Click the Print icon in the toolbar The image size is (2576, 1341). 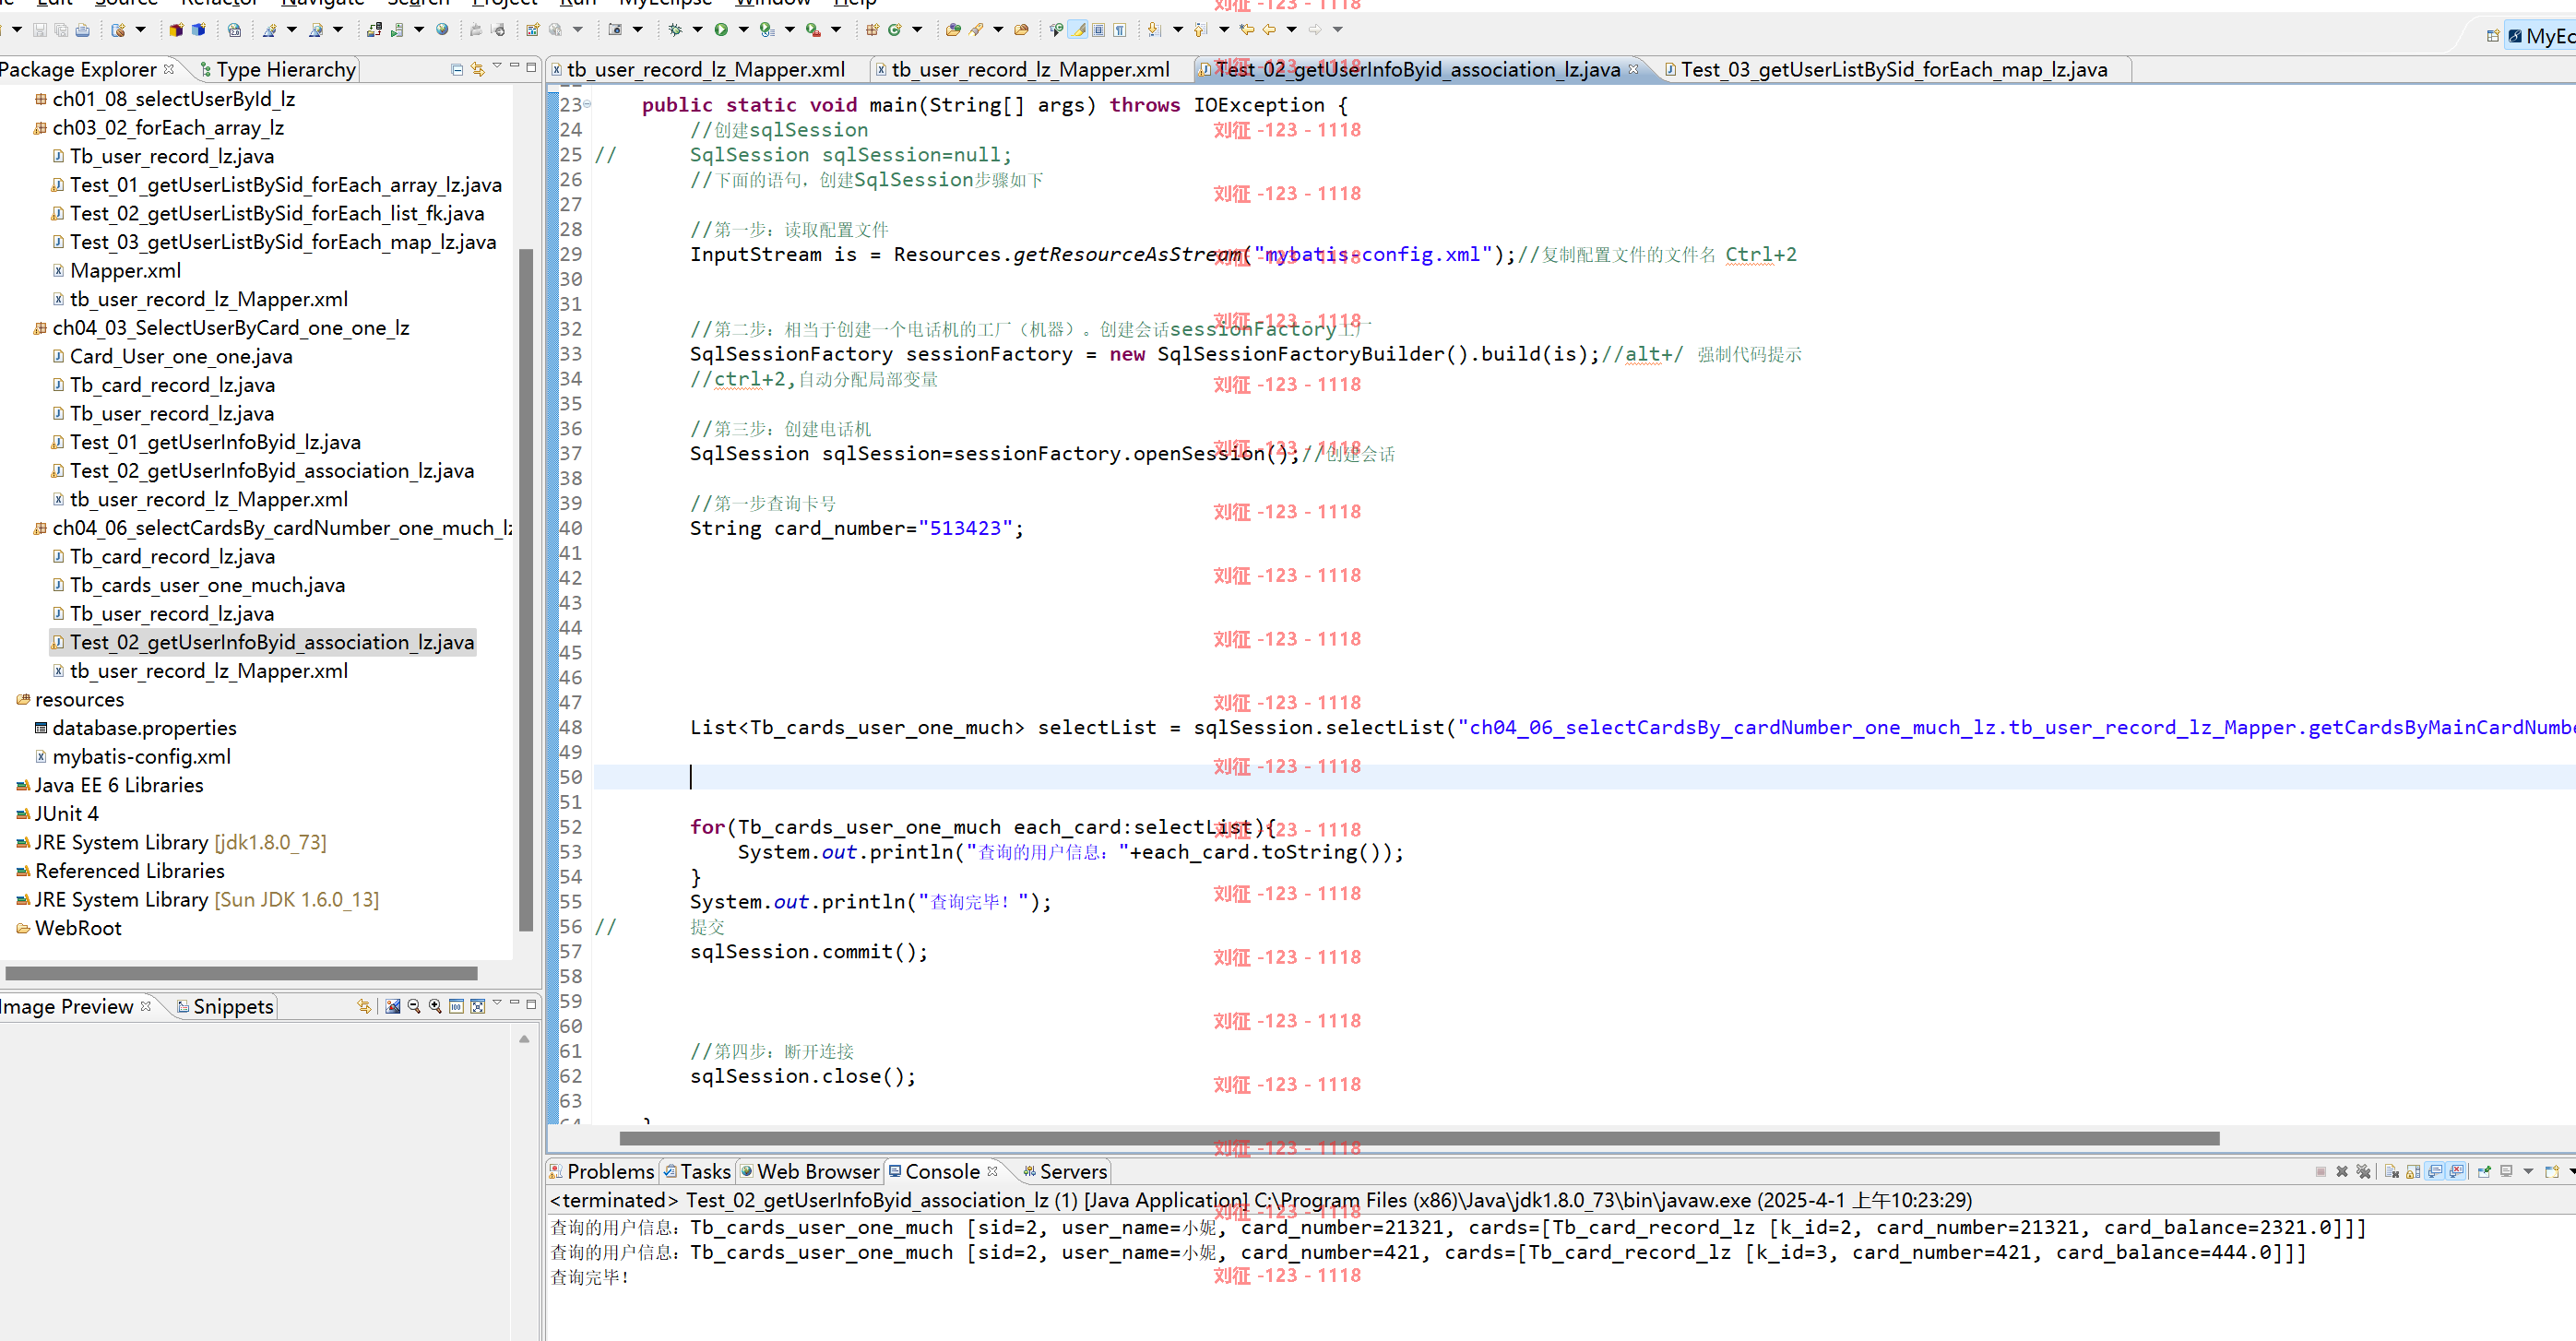point(82,30)
